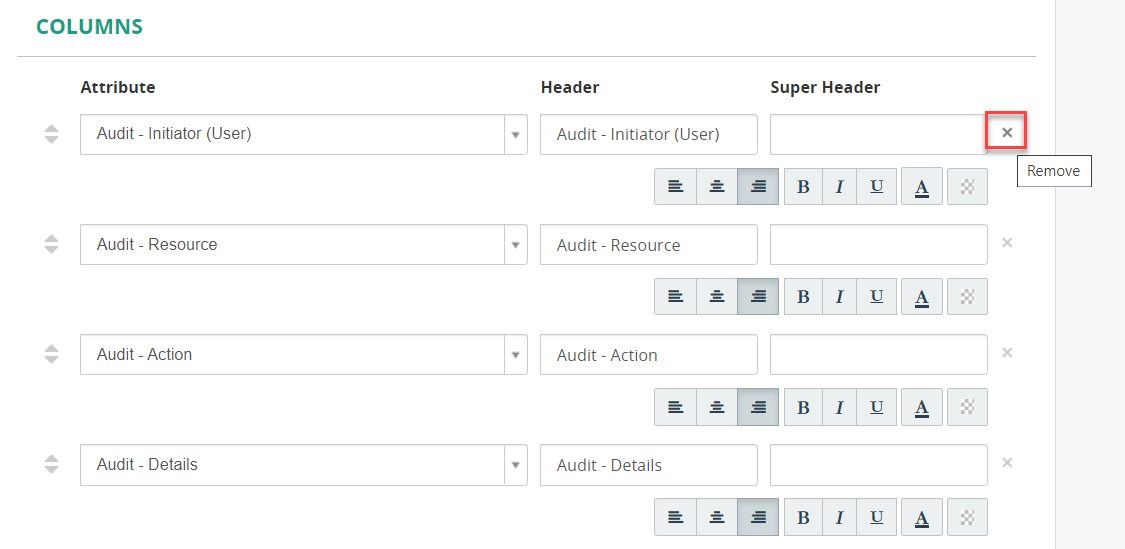Image resolution: width=1125 pixels, height=549 pixels.
Task: Open the Audit - Details attribute dropdown arrow
Action: click(515, 464)
